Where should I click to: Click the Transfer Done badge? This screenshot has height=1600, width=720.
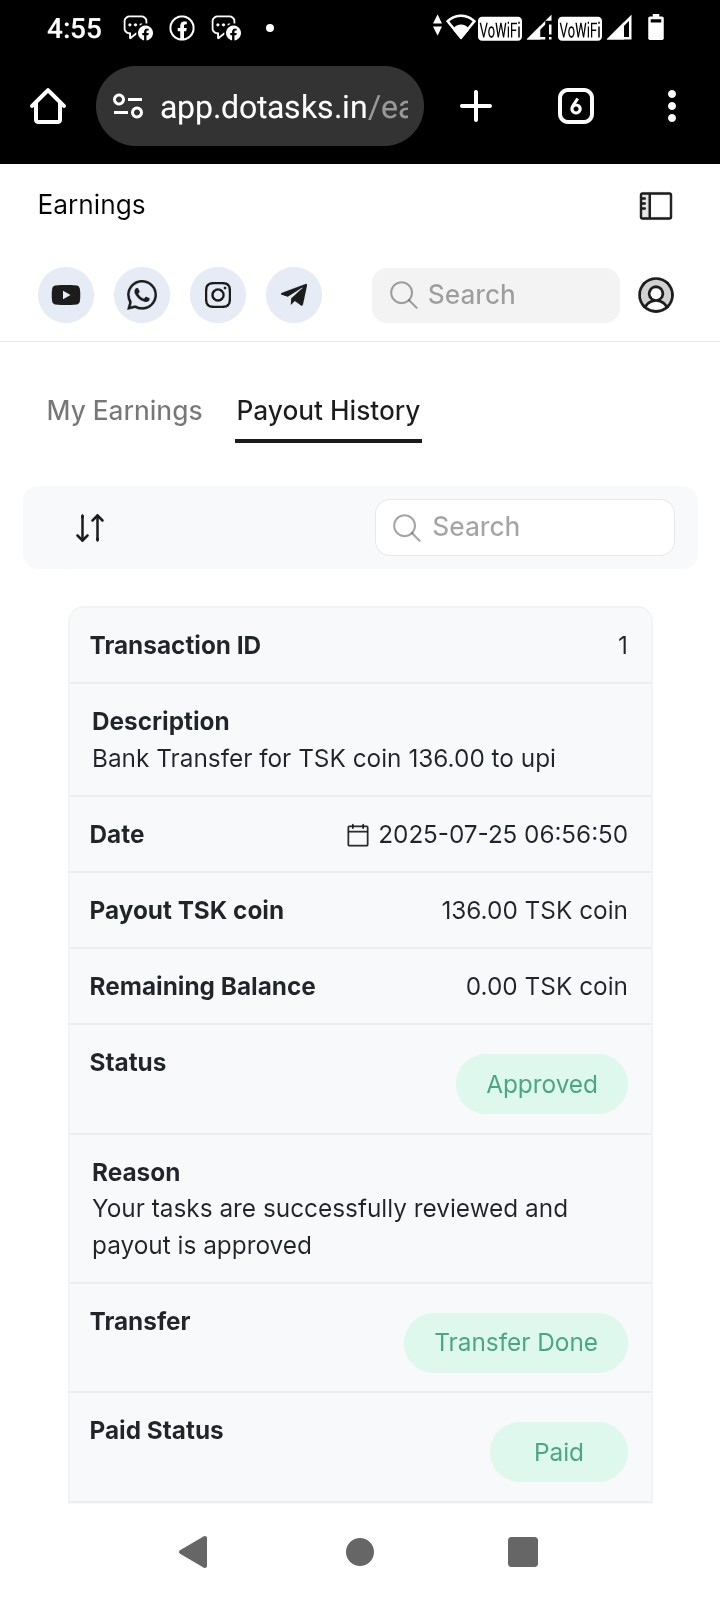pyautogui.click(x=516, y=1342)
